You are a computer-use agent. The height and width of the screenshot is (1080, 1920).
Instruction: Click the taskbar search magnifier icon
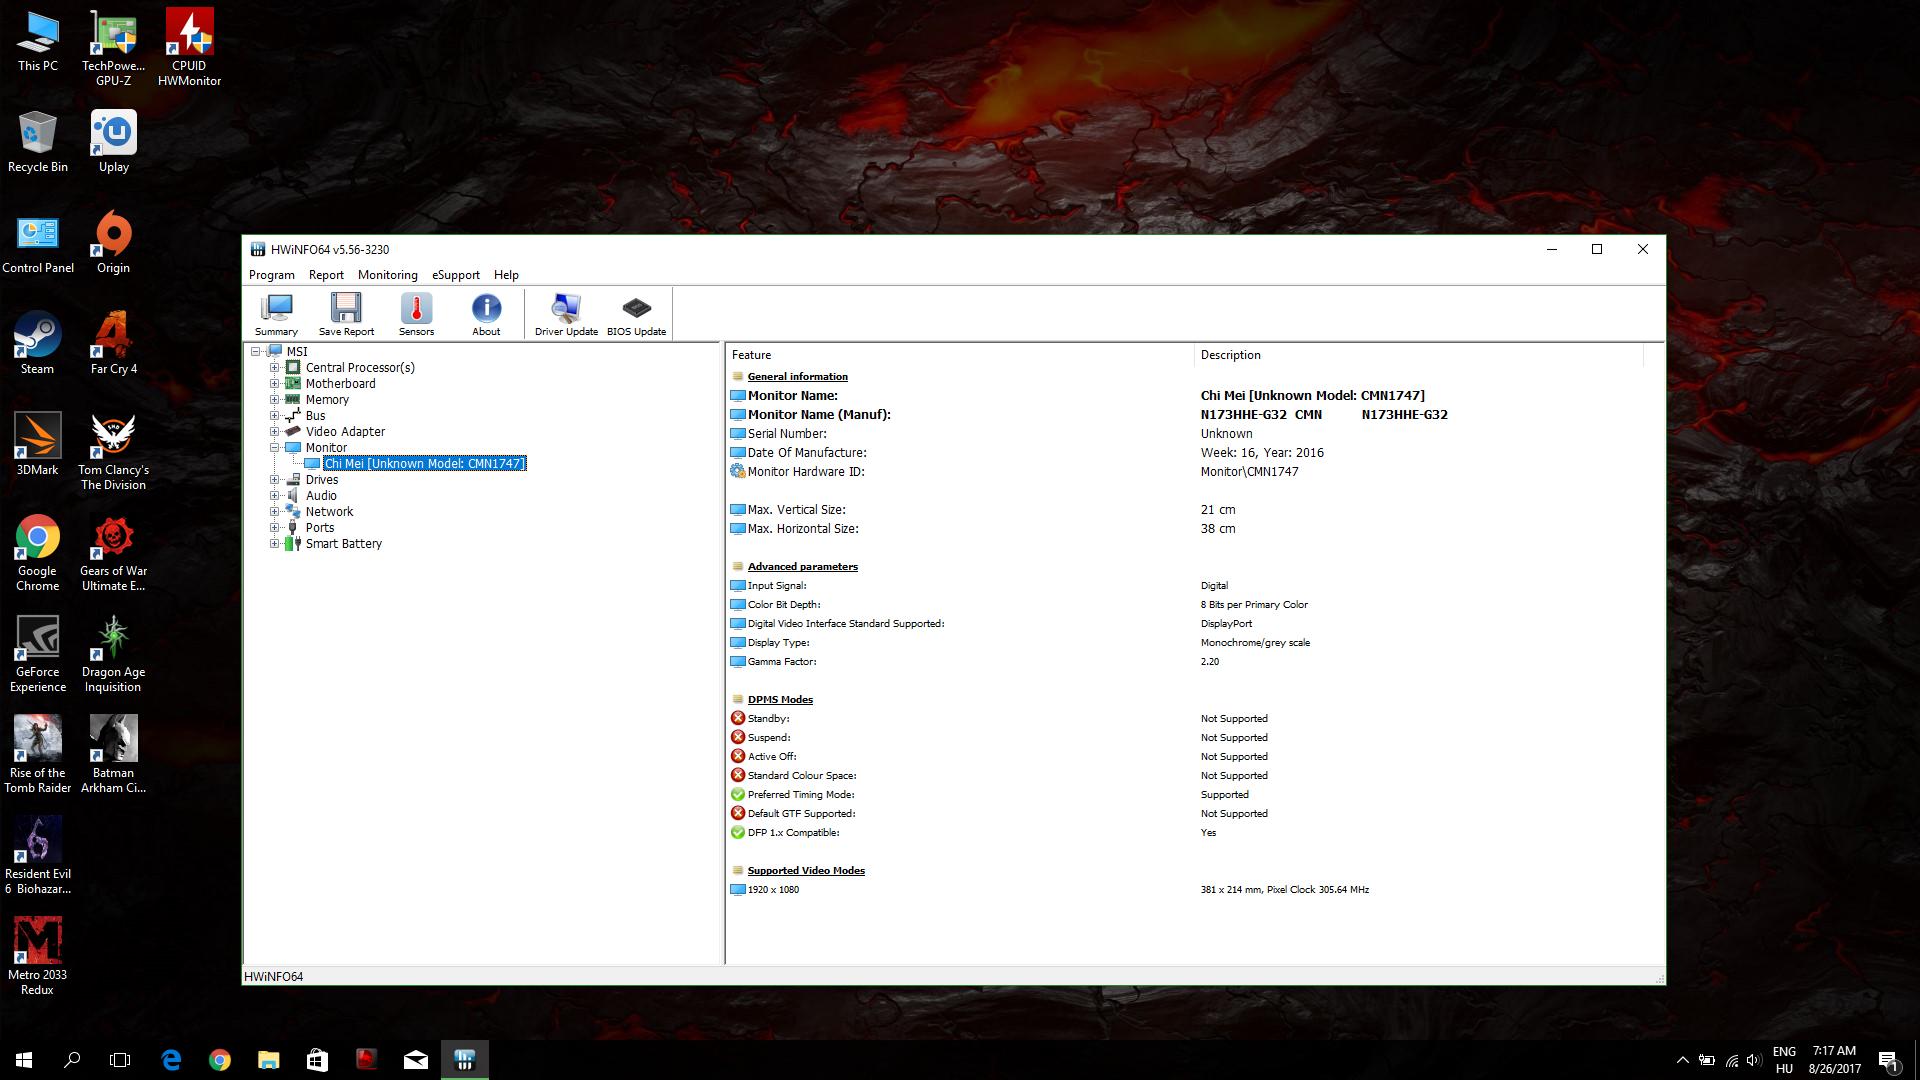coord(72,1060)
